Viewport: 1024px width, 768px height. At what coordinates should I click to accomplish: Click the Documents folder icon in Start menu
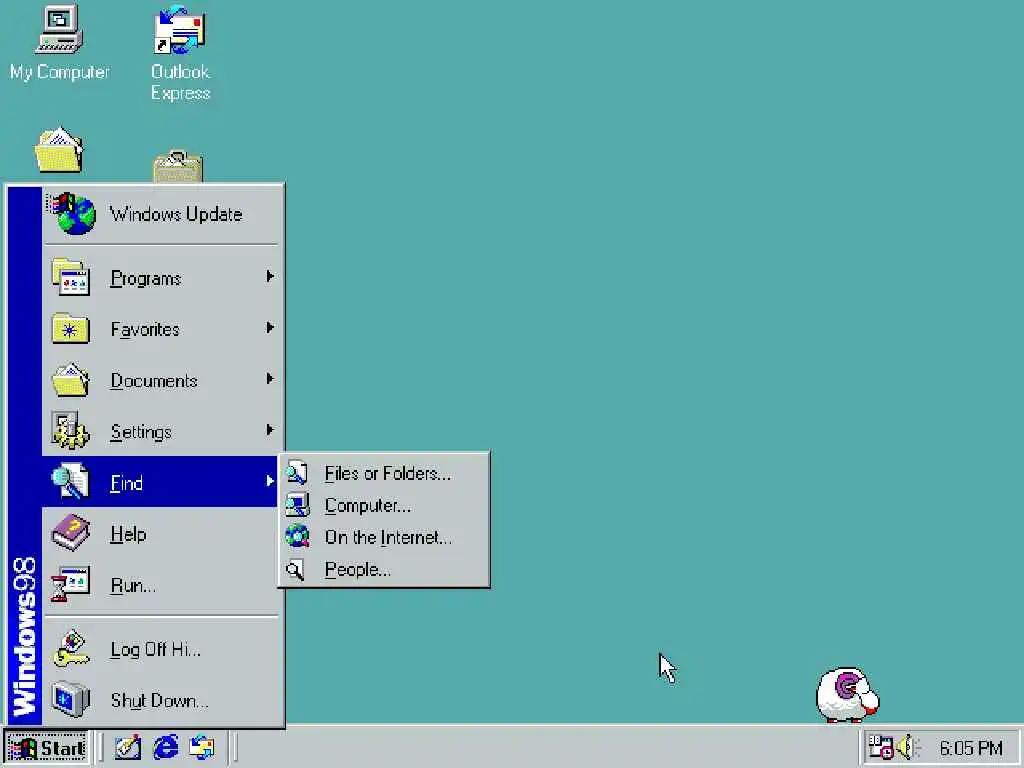click(71, 379)
